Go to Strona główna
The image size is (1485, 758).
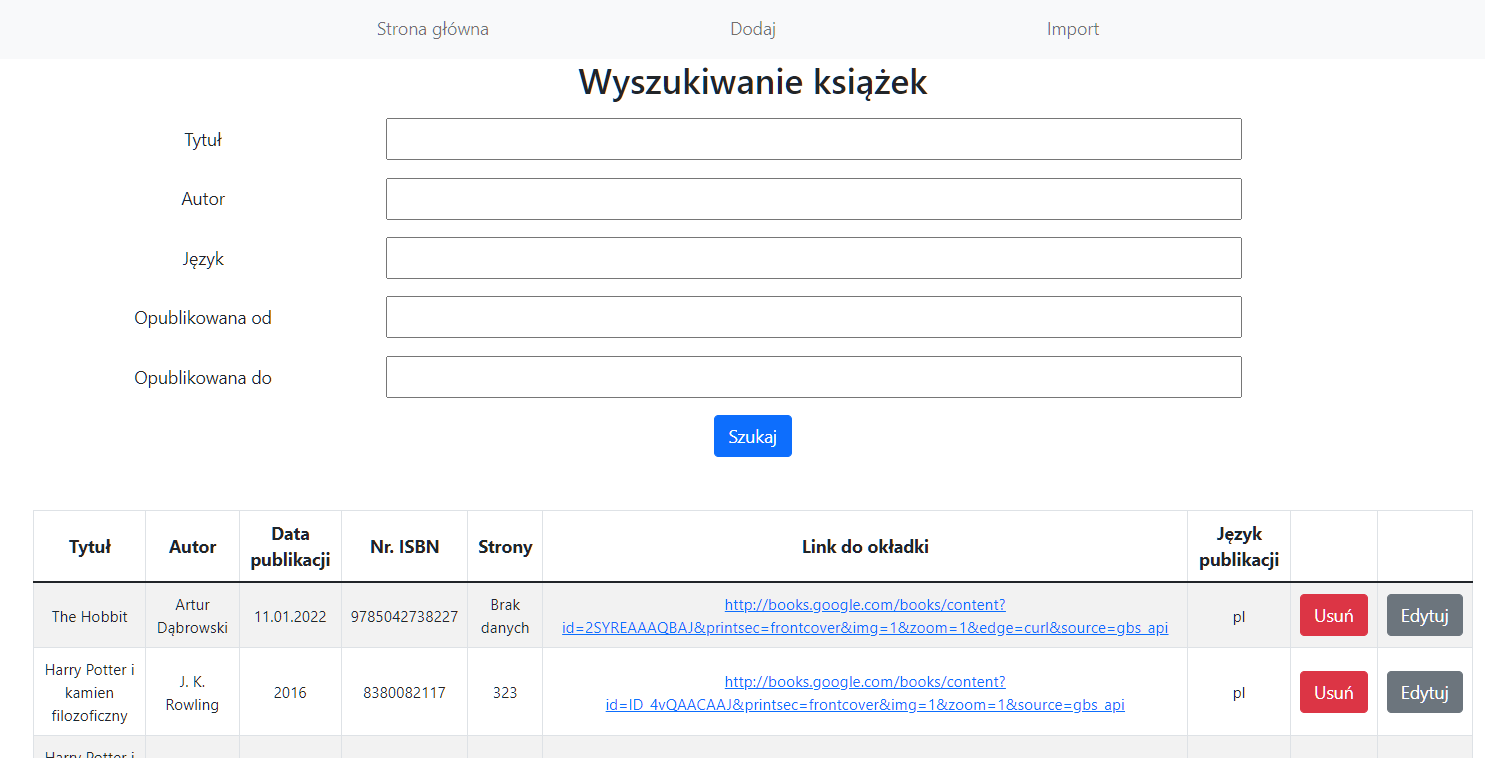433,29
